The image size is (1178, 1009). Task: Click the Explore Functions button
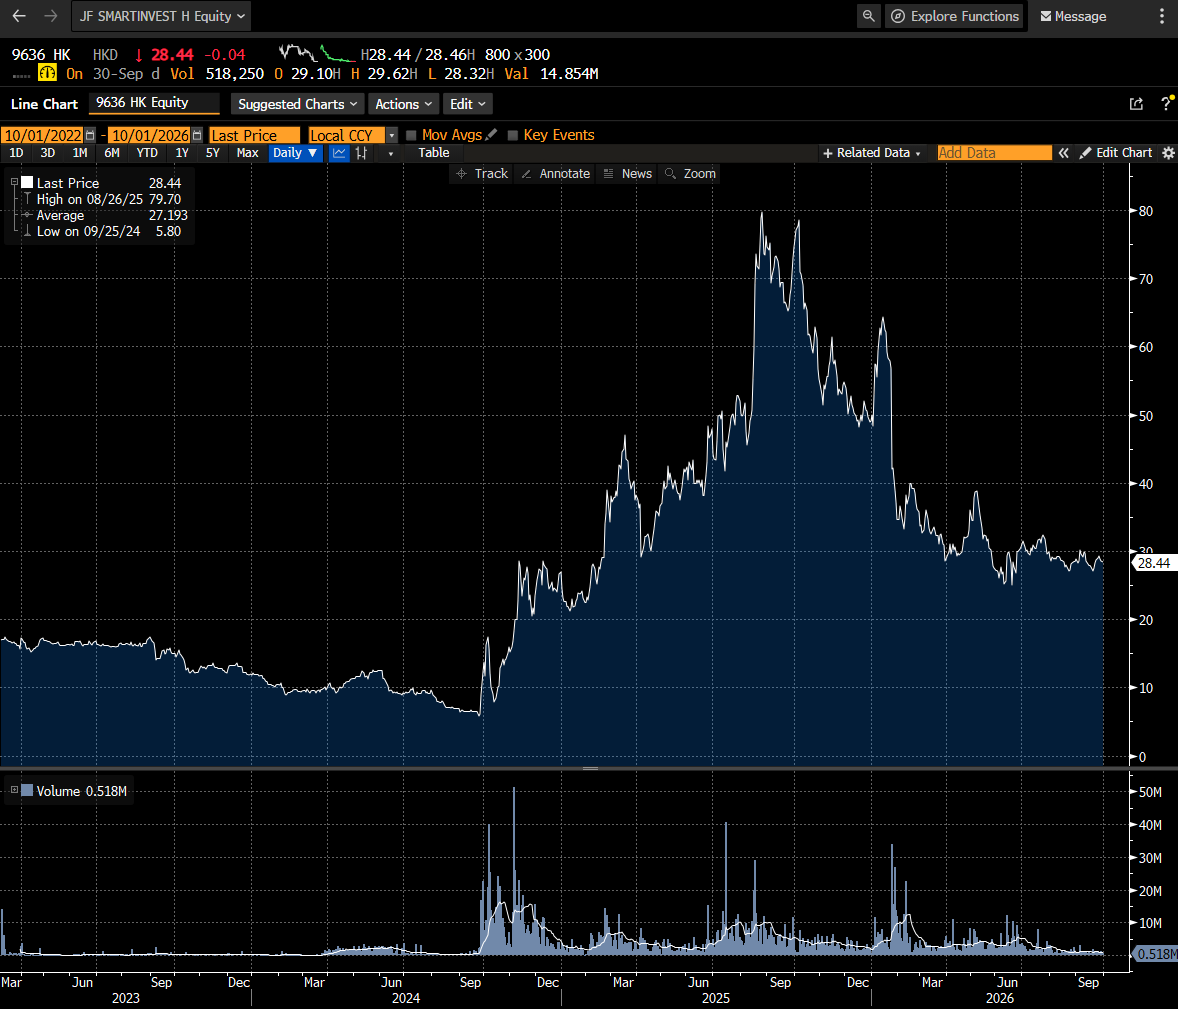955,16
